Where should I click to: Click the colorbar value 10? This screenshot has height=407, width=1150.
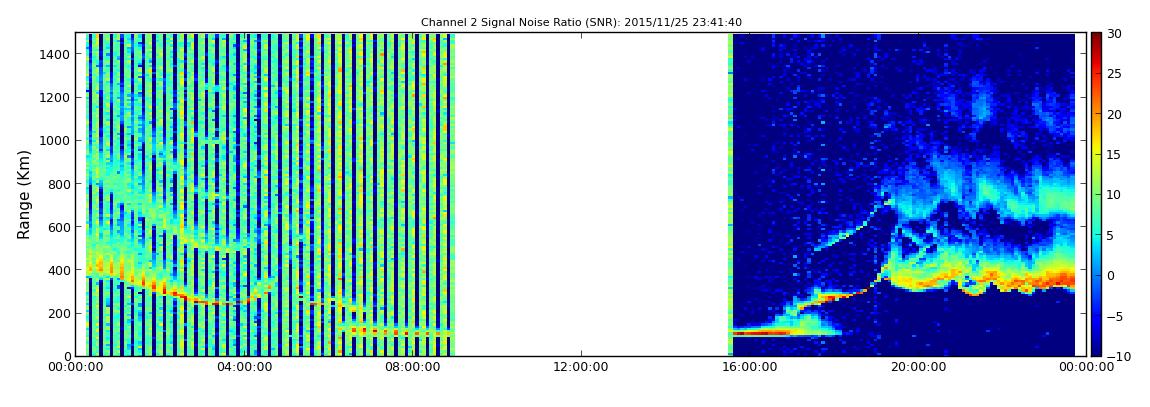(1115, 195)
